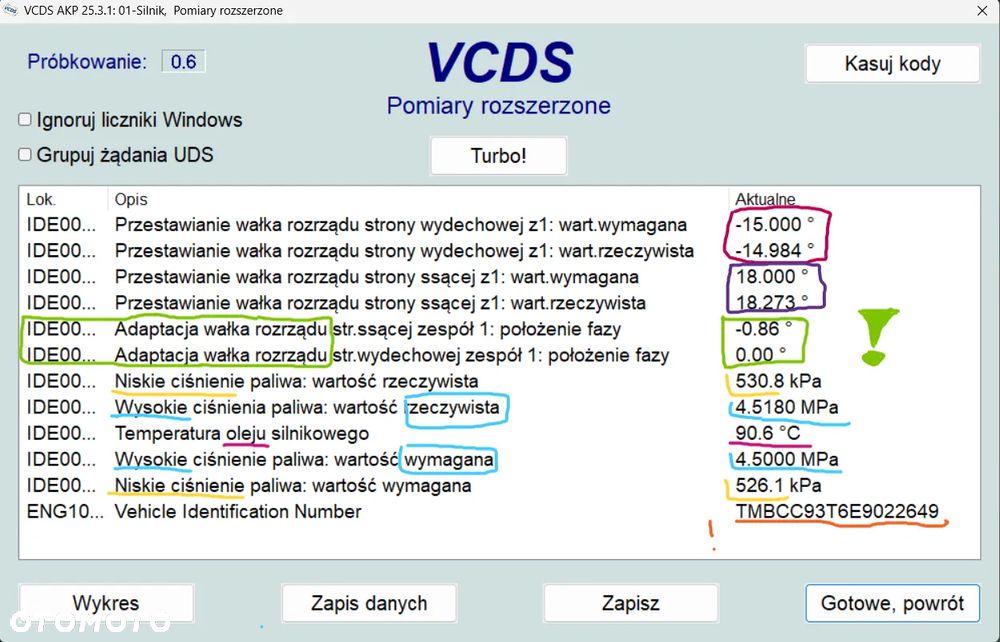1000x642 pixels.
Task: Select Wysokie ciśnienia paliwa: wartość rzeczywista row
Action: click(x=499, y=407)
